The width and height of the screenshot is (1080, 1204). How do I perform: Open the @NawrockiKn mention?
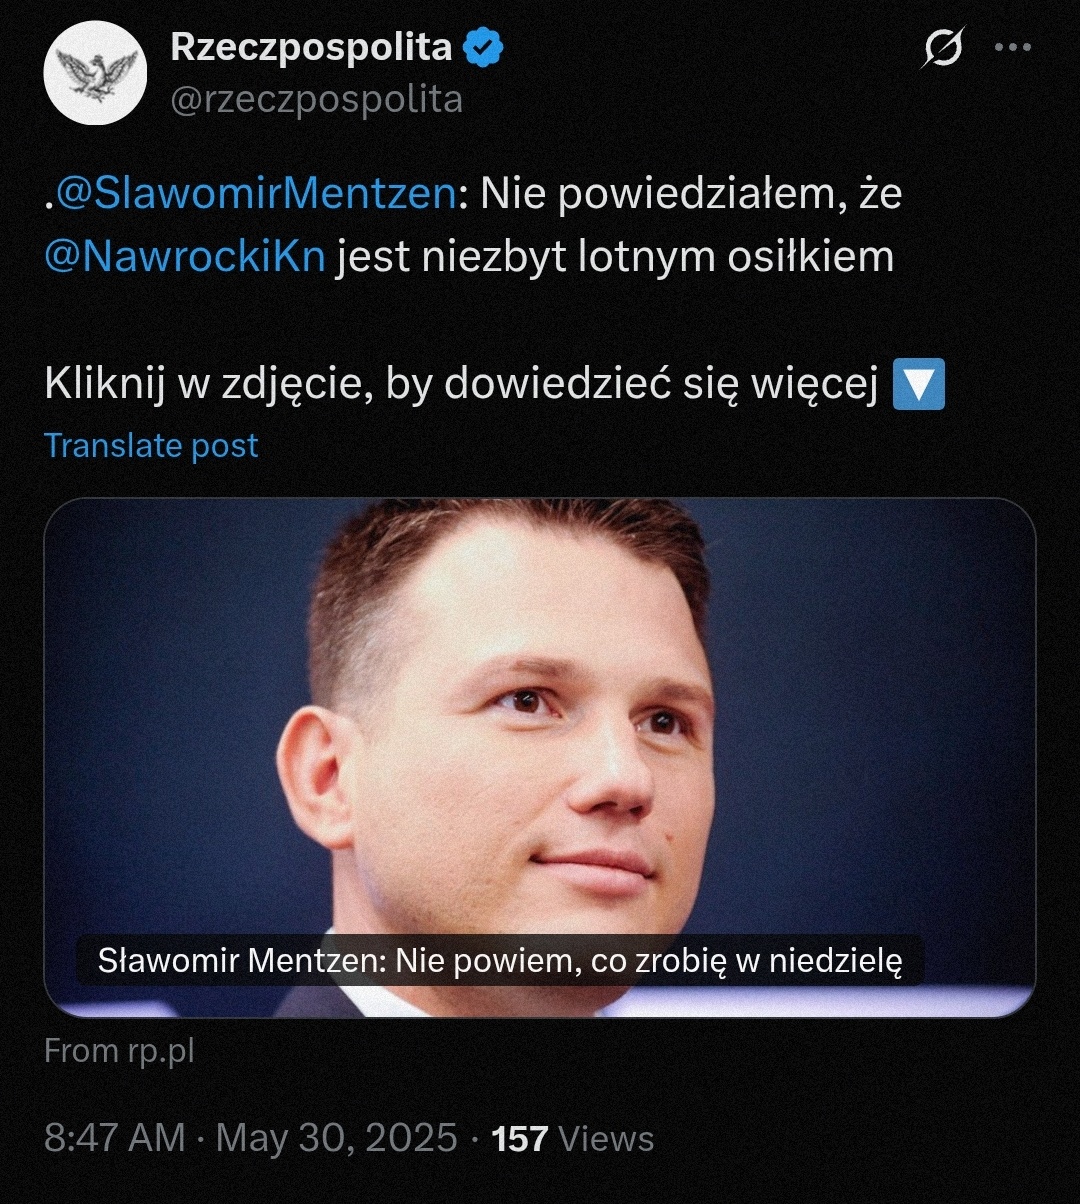(185, 257)
